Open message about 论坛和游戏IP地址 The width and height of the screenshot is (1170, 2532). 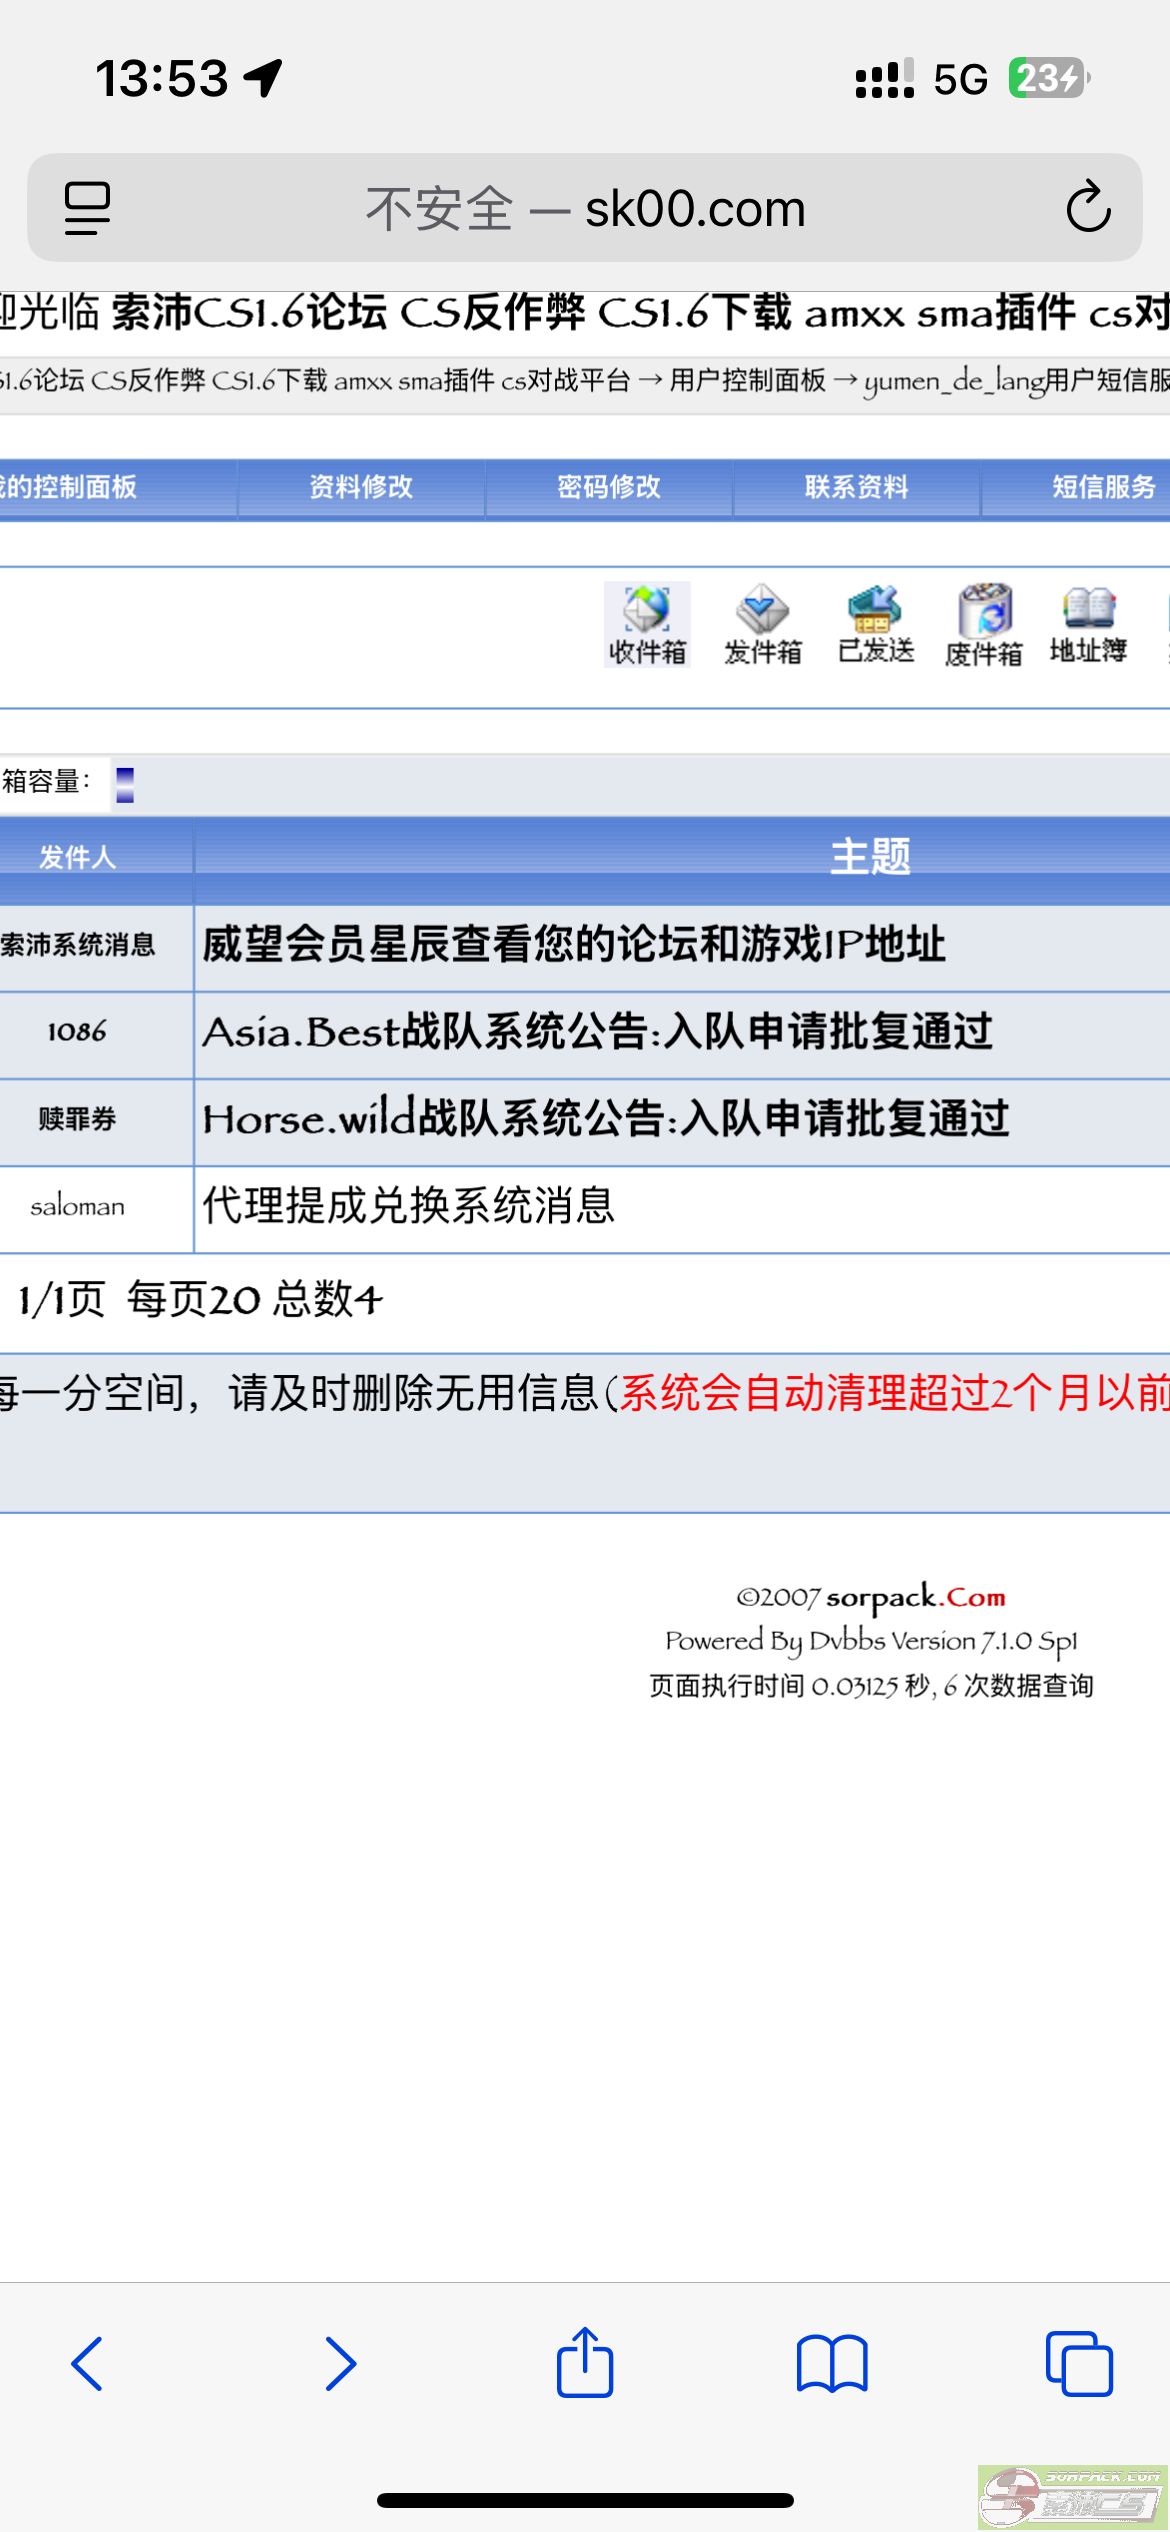pyautogui.click(x=574, y=945)
